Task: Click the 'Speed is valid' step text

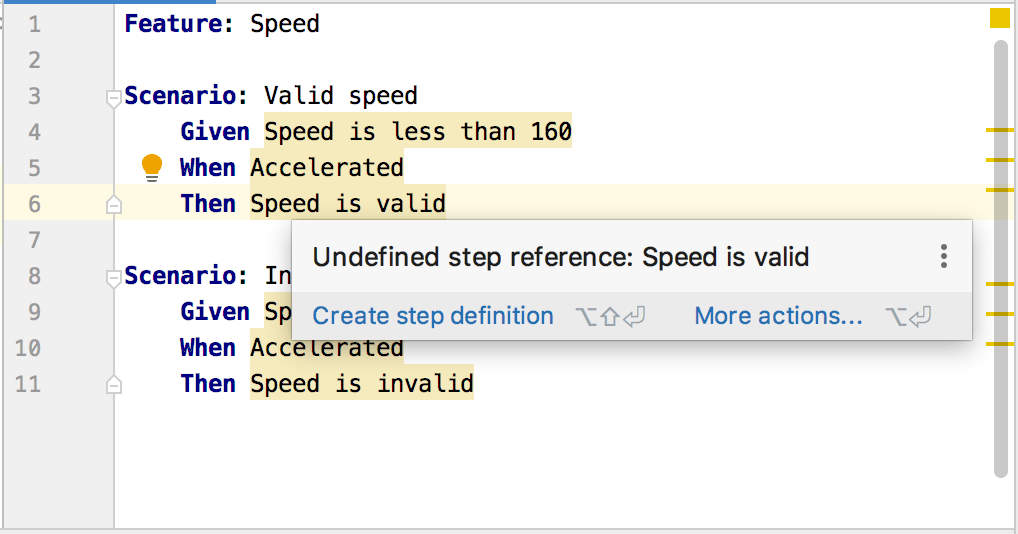Action: click(347, 204)
